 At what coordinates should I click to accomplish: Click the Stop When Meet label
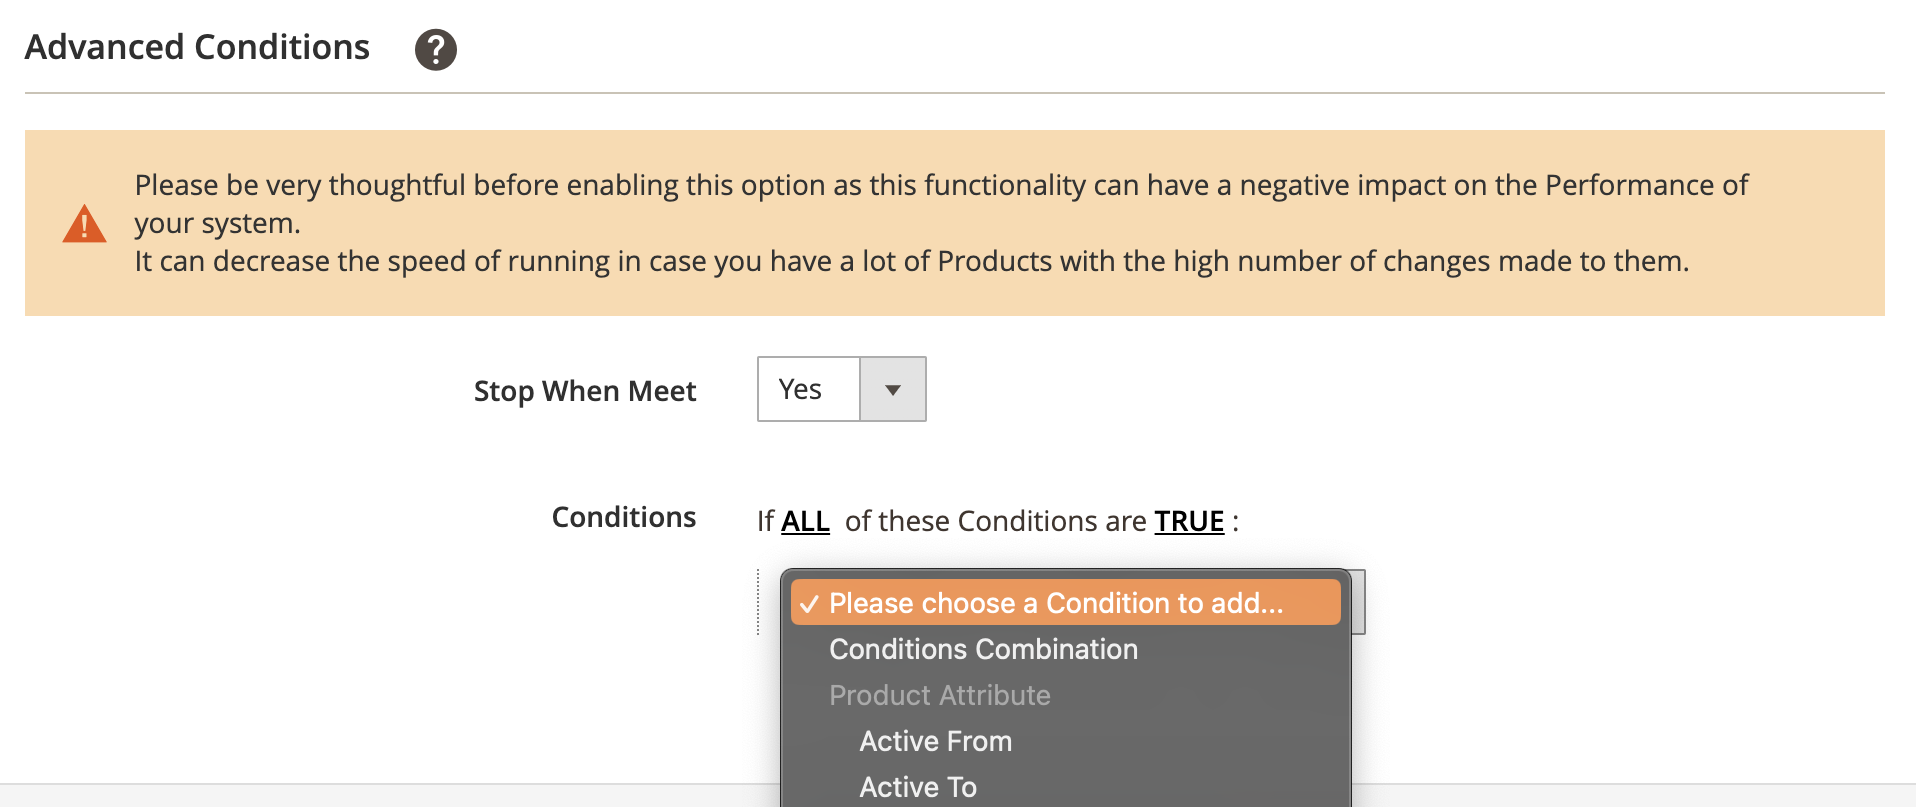pyautogui.click(x=585, y=391)
